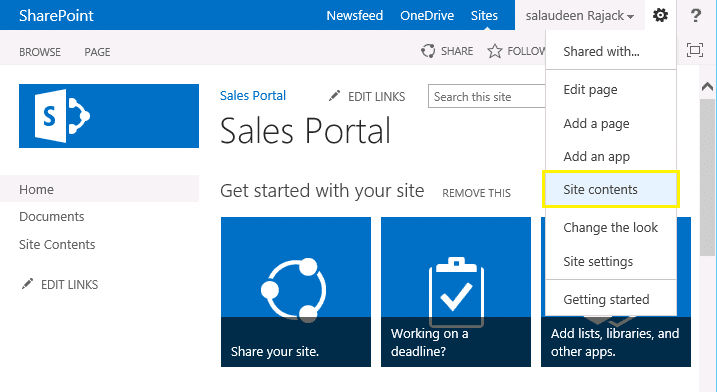Open Sites in the top bar
Image resolution: width=717 pixels, height=392 pixels.
click(484, 16)
